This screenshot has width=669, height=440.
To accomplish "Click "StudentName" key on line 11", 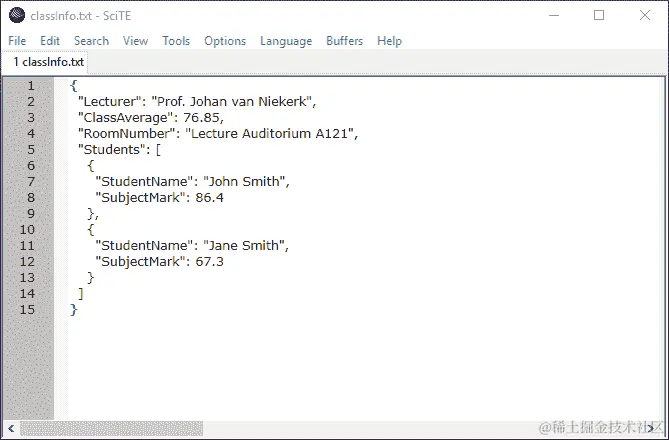I will 144,246.
